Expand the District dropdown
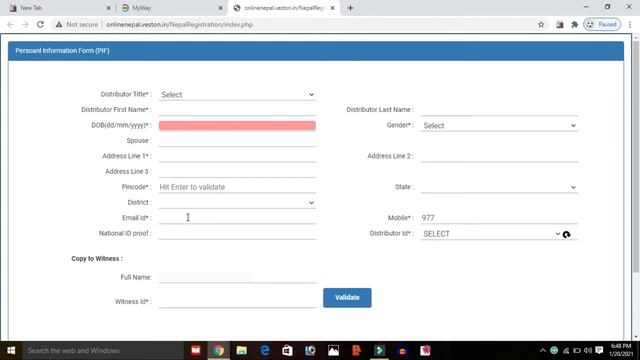 (237, 202)
